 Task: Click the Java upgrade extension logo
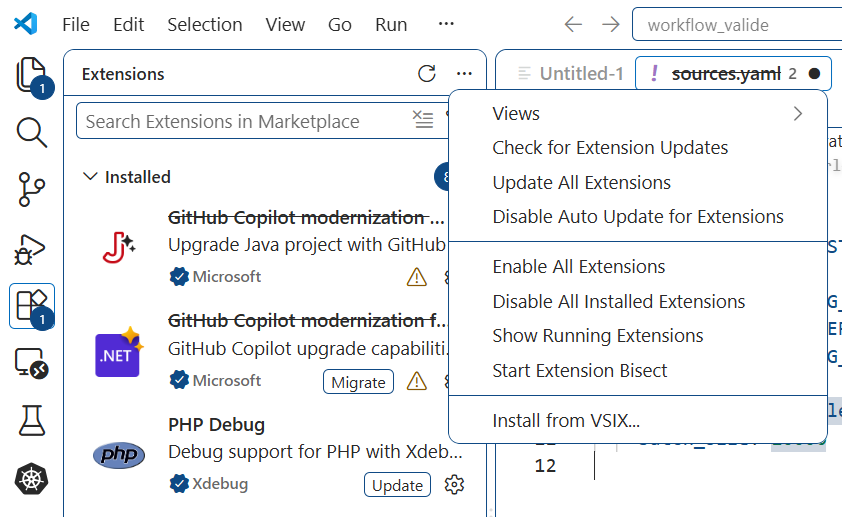click(119, 247)
